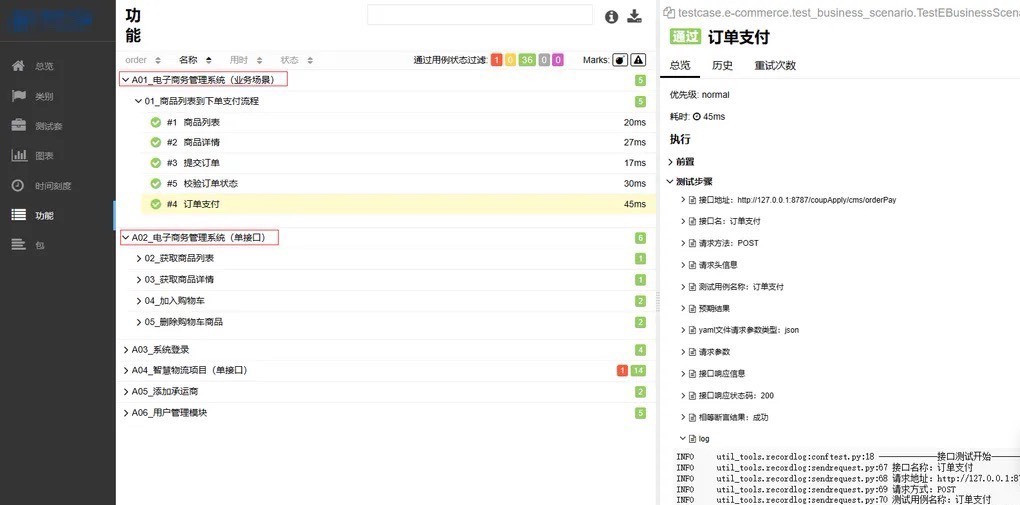Toggle the yellow broken filter showing 0
This screenshot has height=505, width=1020.
pyautogui.click(x=510, y=60)
